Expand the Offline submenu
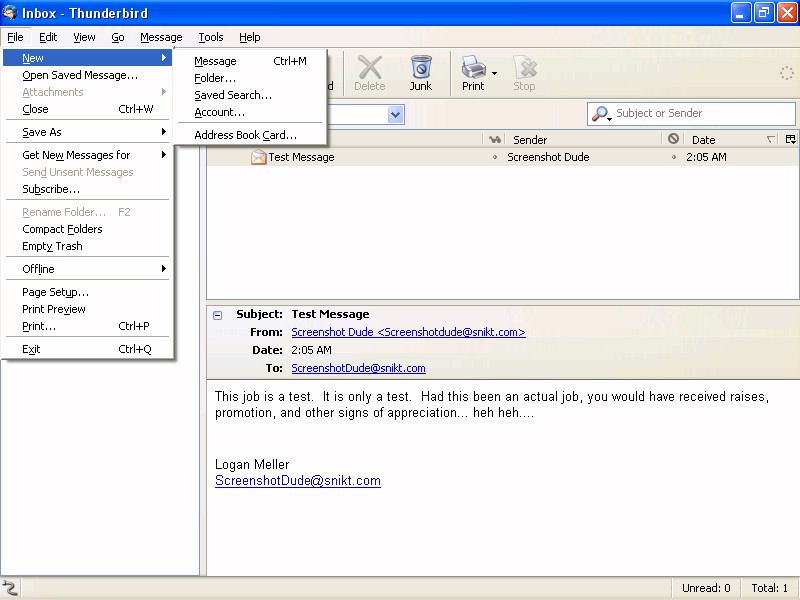Screen dimensions: 800x600 (x=88, y=269)
